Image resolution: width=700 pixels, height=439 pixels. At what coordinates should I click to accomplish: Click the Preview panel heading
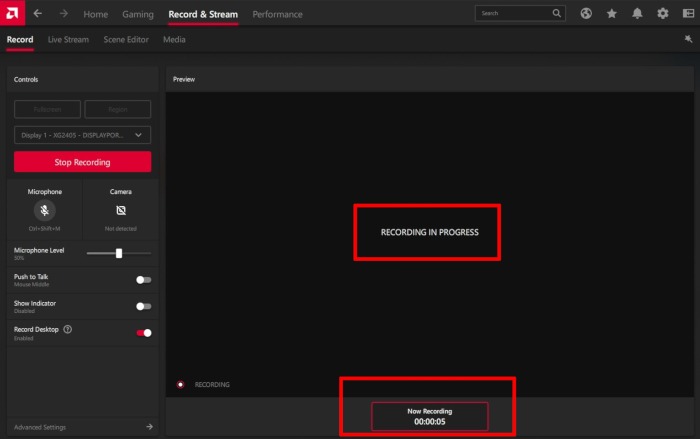tap(184, 79)
